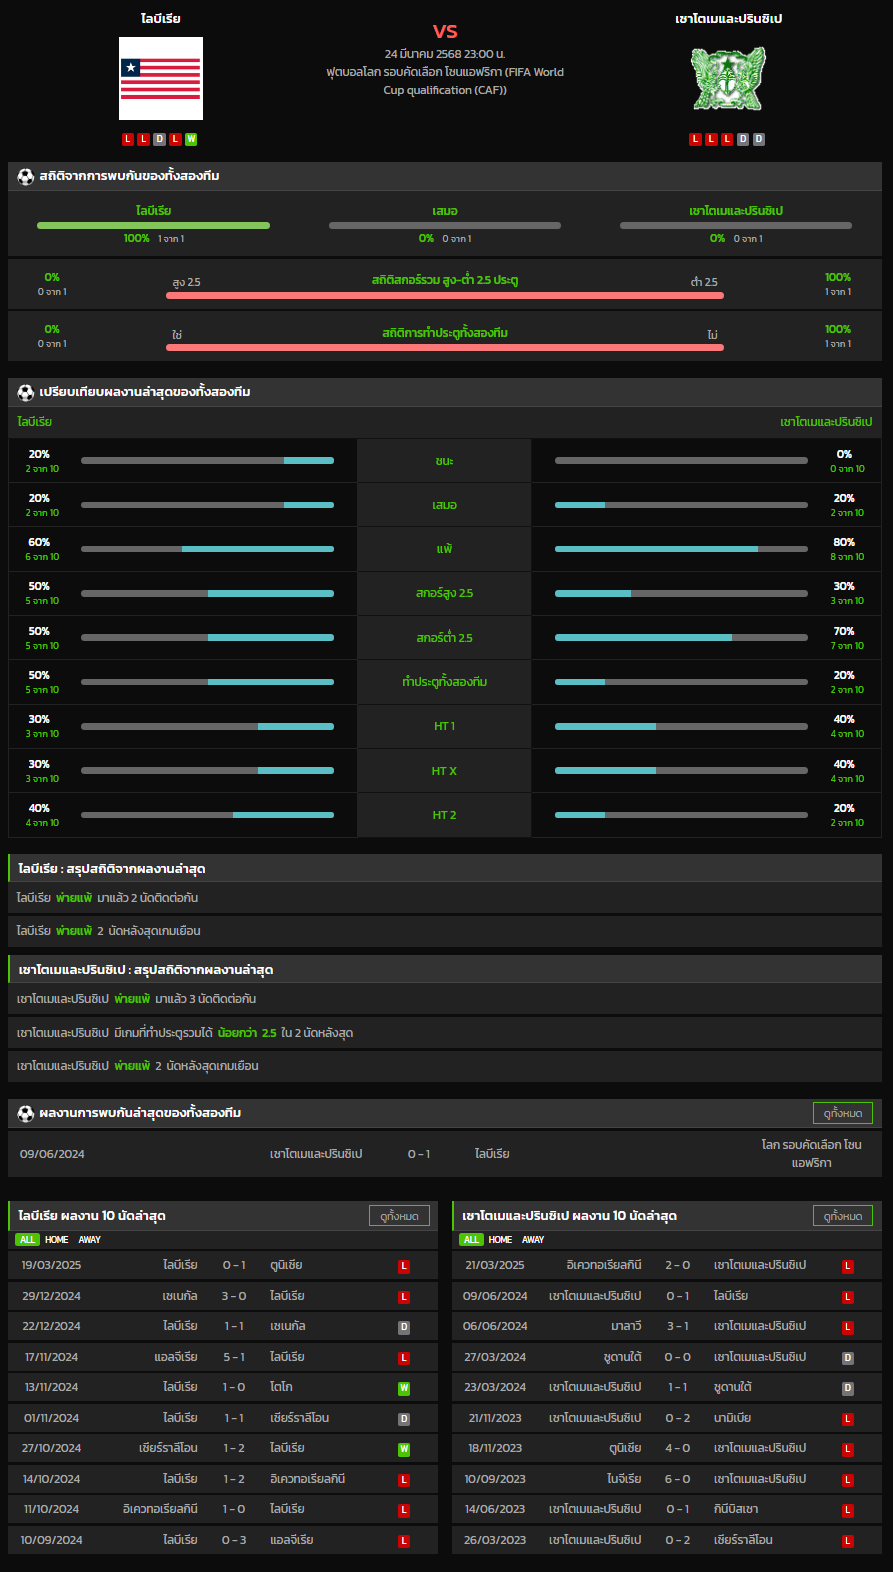Click the D result badge for 01/11/2024 Liberia match

pyautogui.click(x=404, y=1419)
